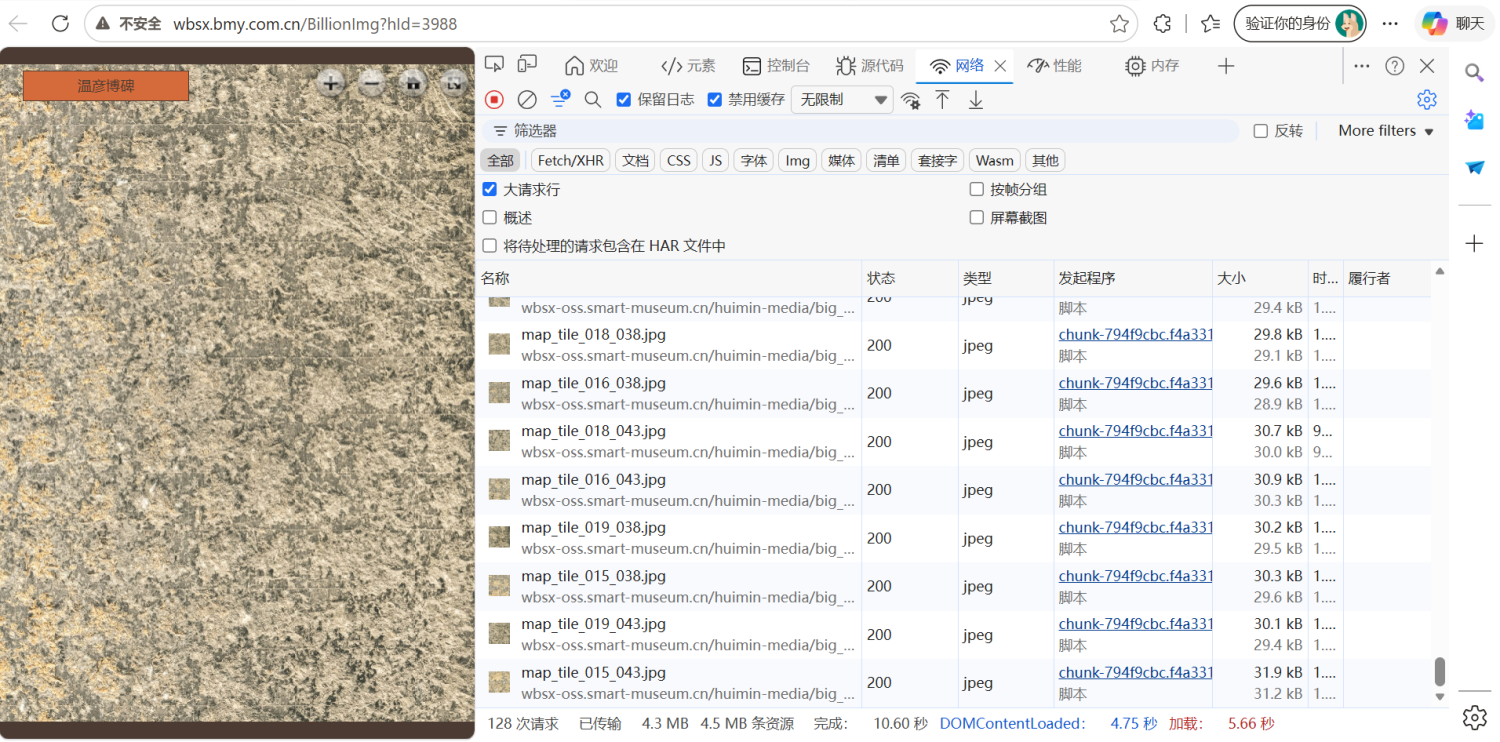
Task: Uncheck the 大请求行 option
Action: pos(490,189)
